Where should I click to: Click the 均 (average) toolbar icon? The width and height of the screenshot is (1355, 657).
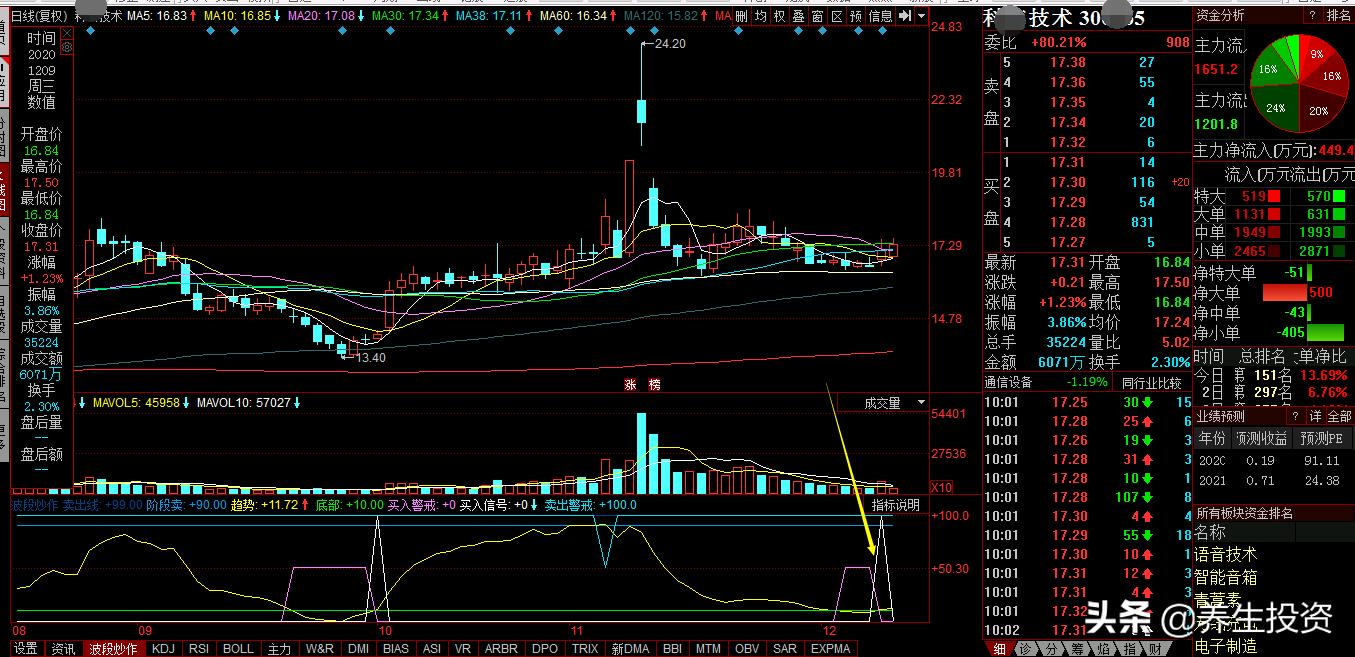coord(760,16)
